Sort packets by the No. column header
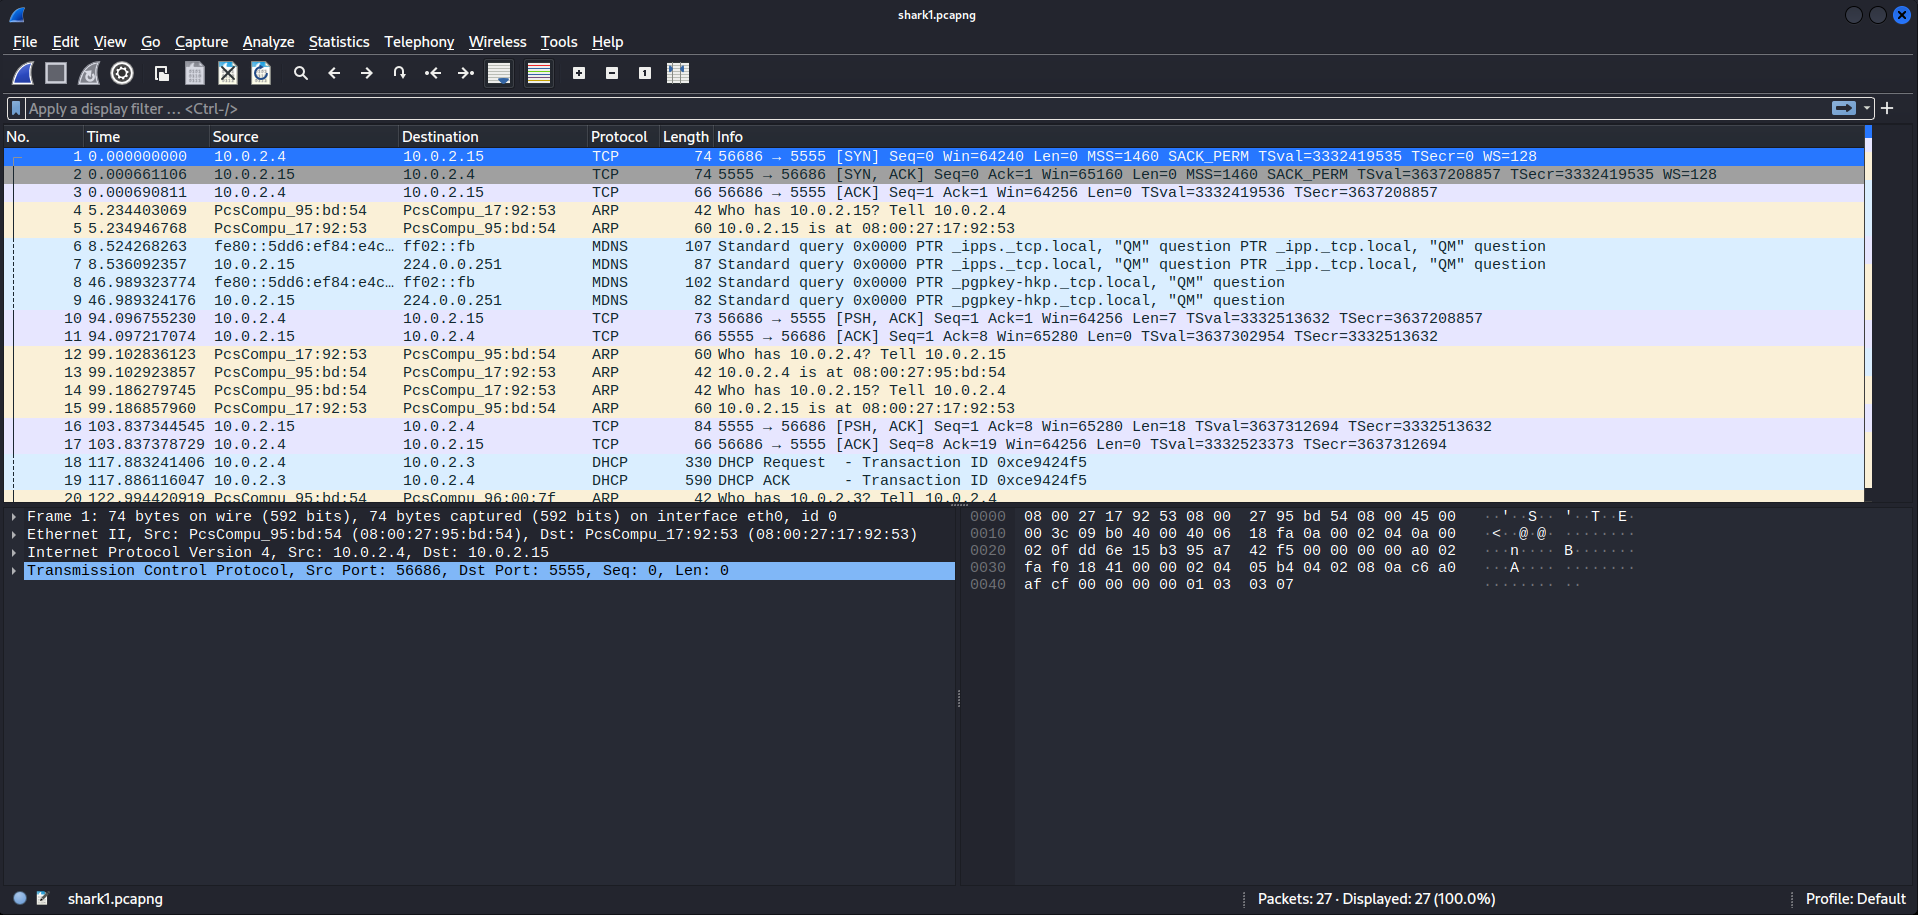Screen dimensions: 1918x915 coord(43,137)
